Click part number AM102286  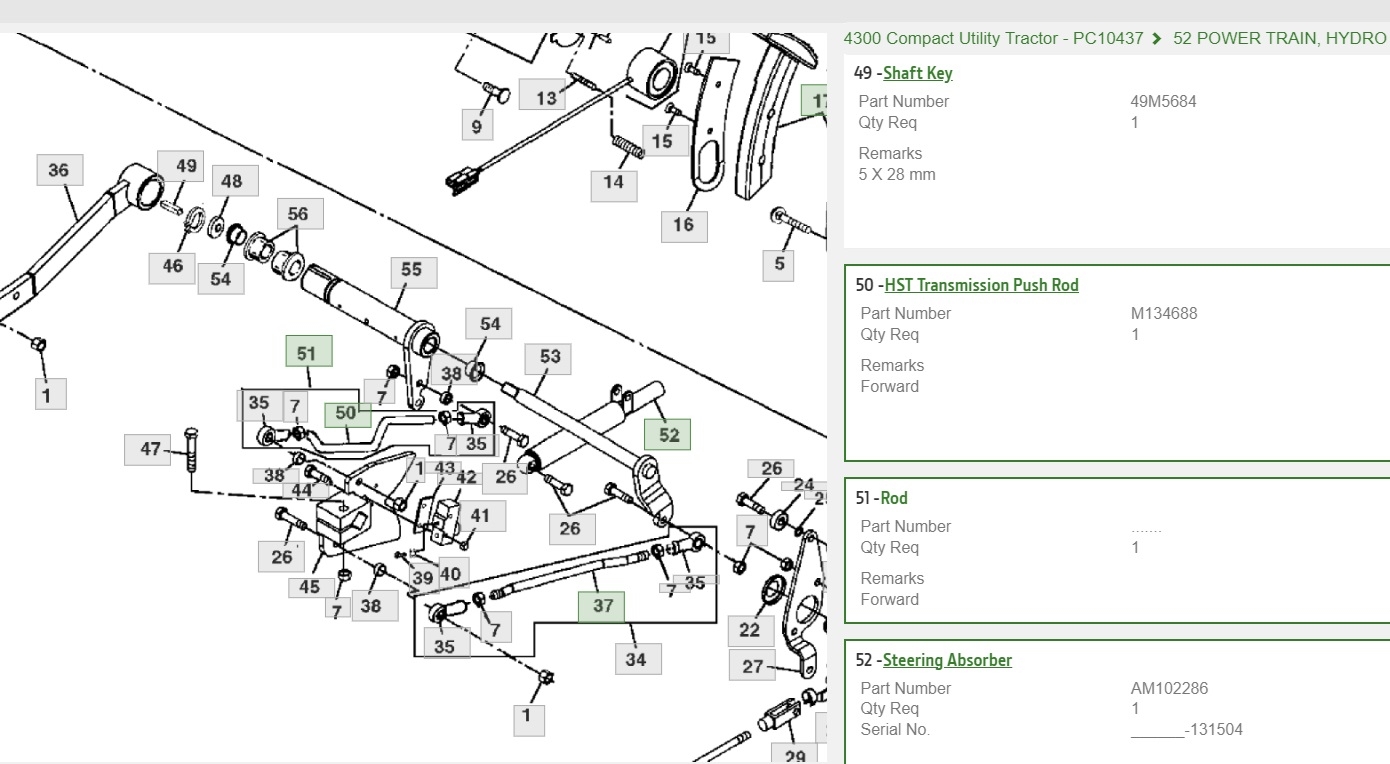(1171, 688)
